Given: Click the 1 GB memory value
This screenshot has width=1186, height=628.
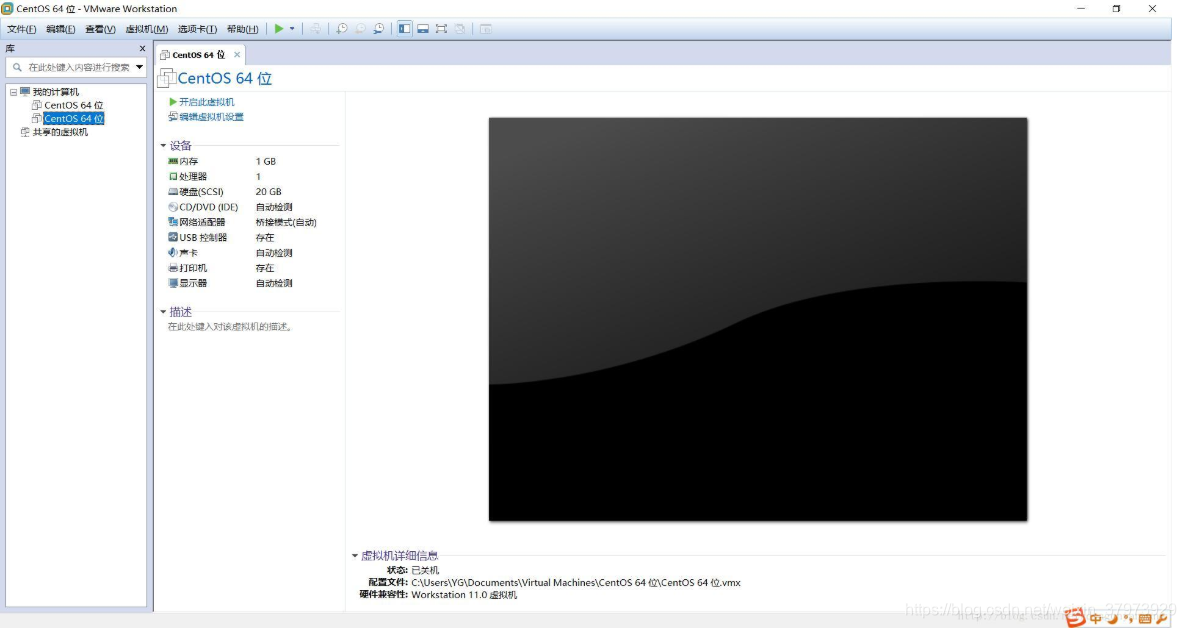Looking at the screenshot, I should (x=265, y=161).
